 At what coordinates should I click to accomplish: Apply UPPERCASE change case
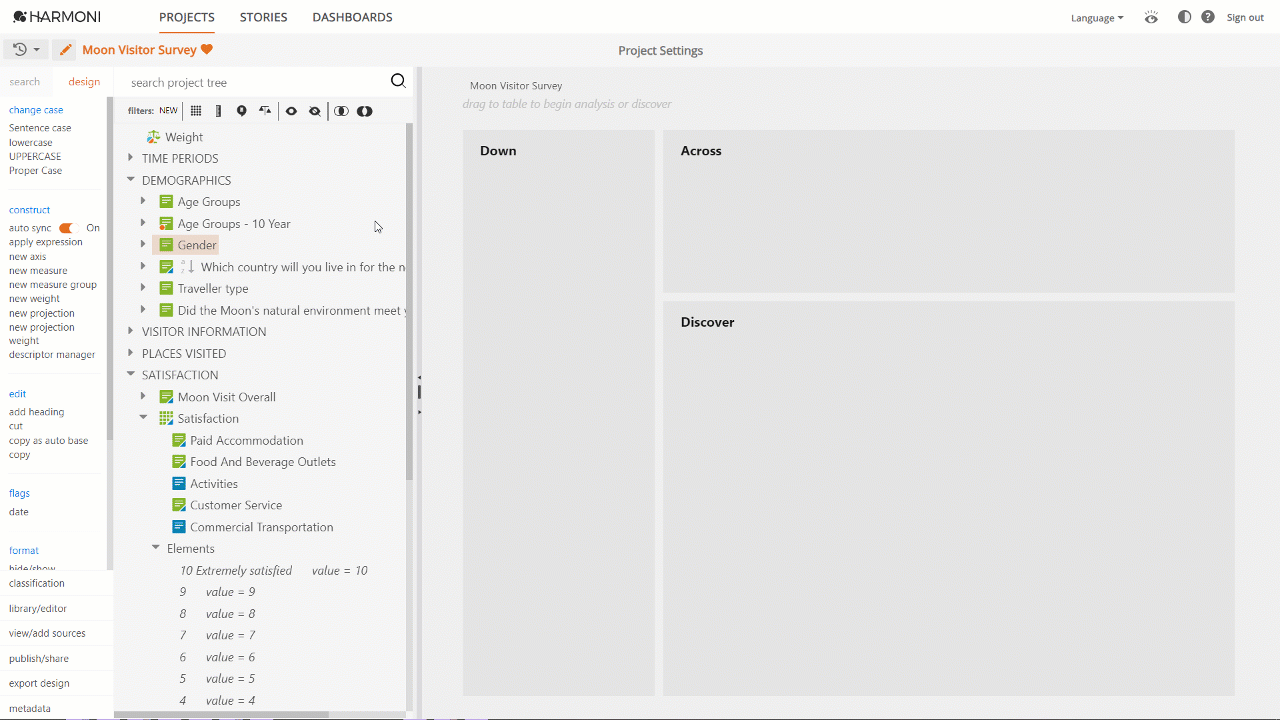(x=35, y=157)
